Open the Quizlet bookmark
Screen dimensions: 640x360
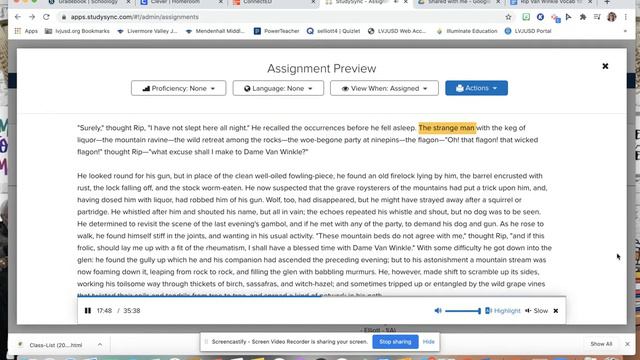(333, 31)
